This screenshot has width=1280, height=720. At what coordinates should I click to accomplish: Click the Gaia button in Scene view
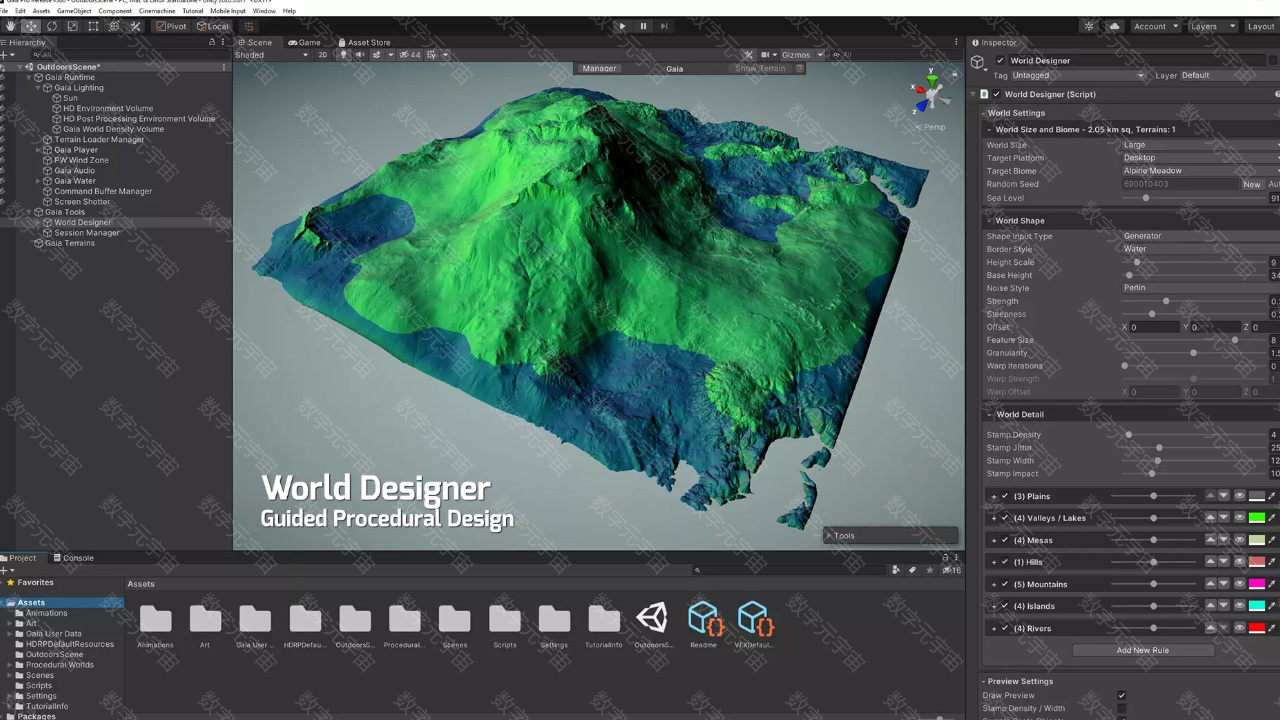pyautogui.click(x=675, y=69)
